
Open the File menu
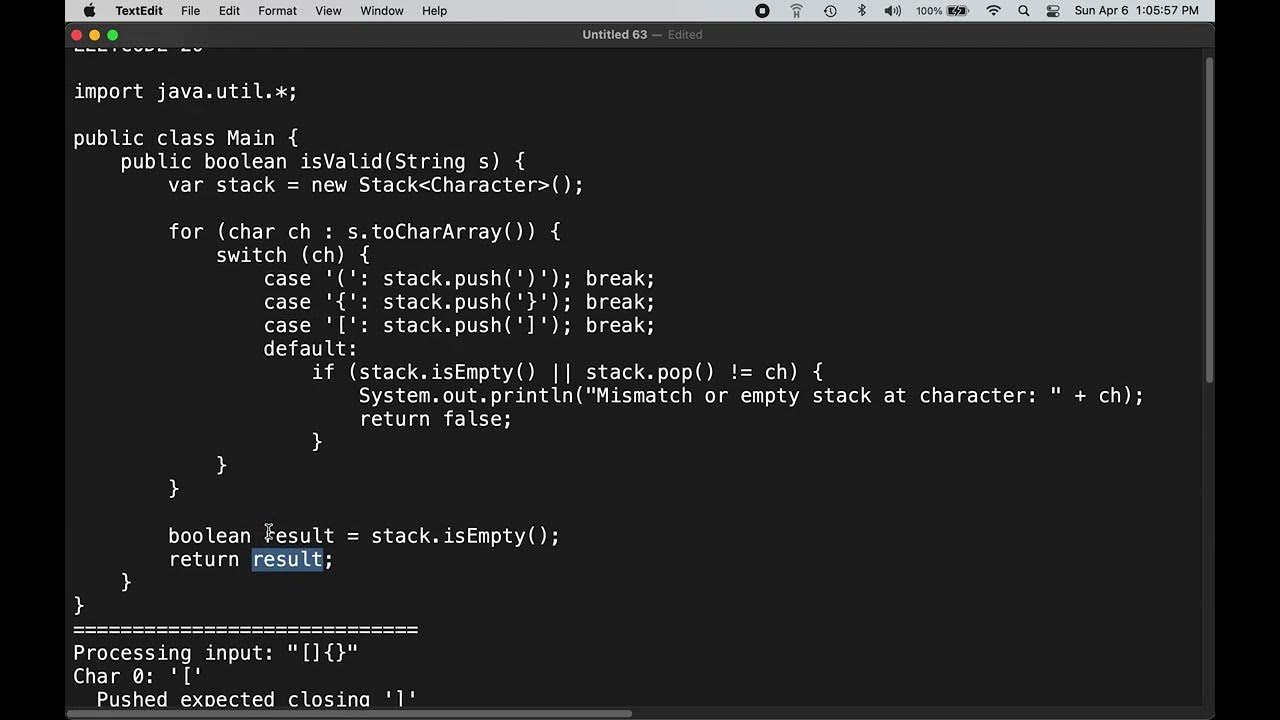tap(190, 11)
